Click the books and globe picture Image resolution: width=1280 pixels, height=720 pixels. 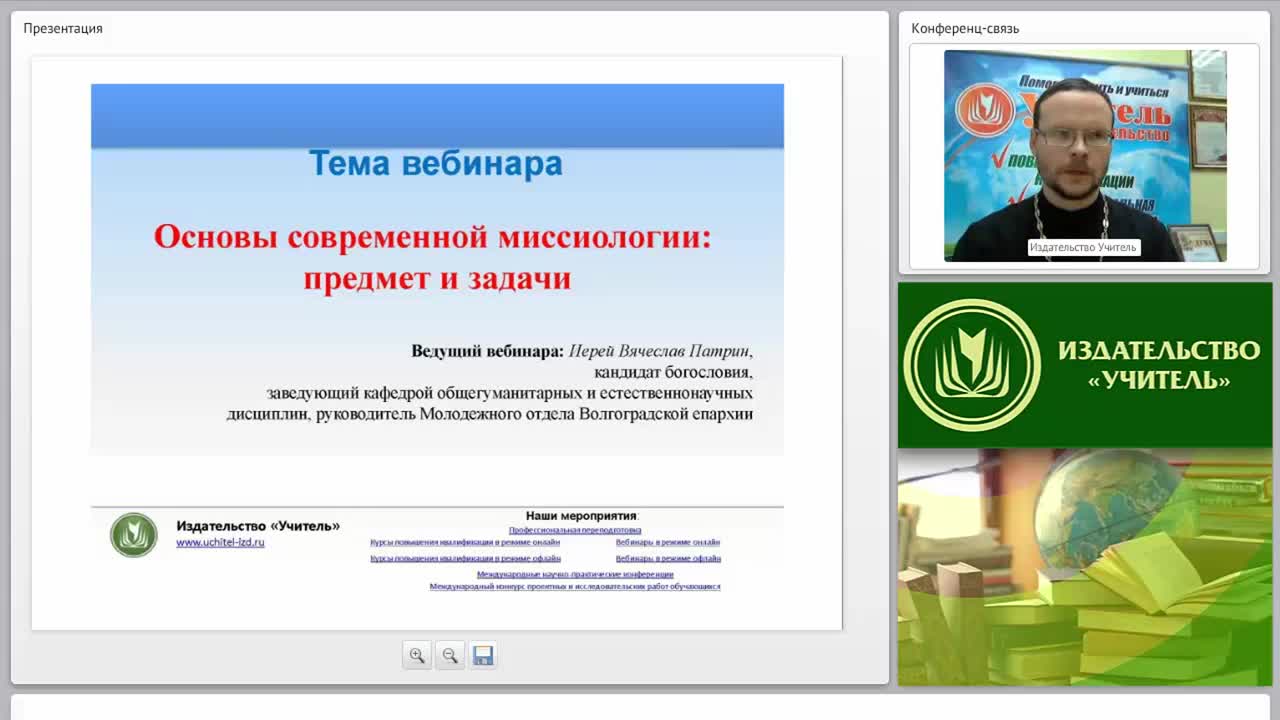click(1085, 567)
